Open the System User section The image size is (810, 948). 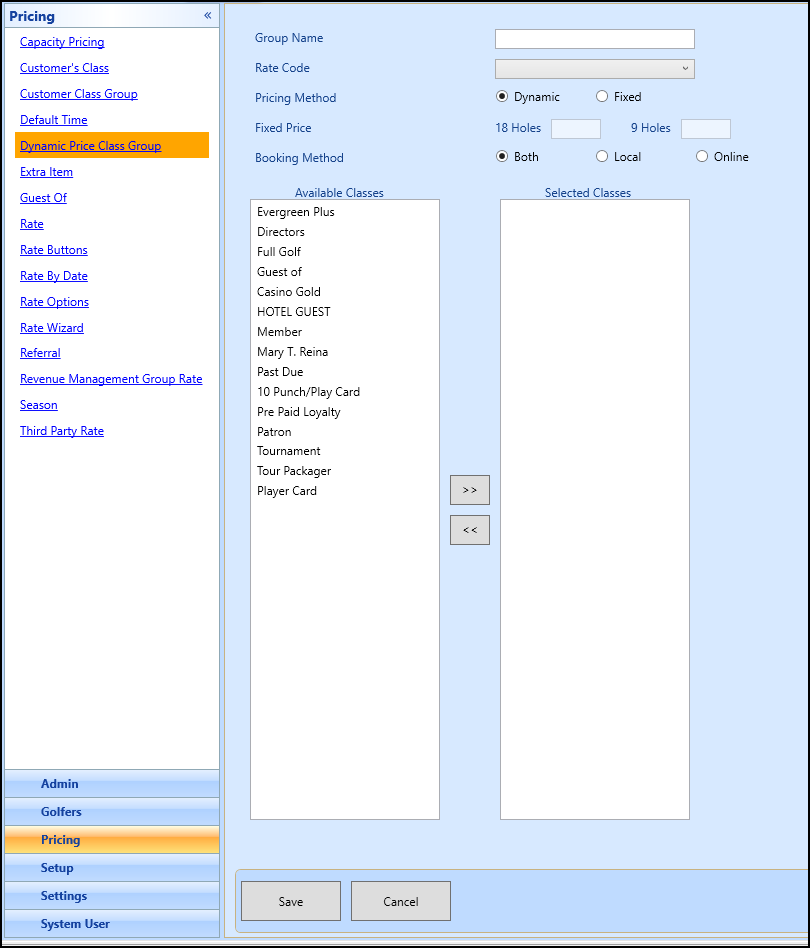112,924
